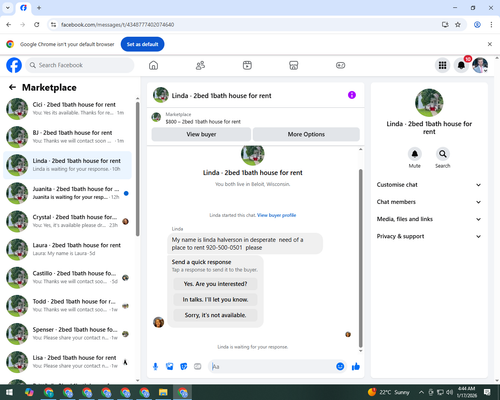This screenshot has height=400, width=500.
Task: Click the $800 listing thumbnail in chat header
Action: [x=156, y=117]
